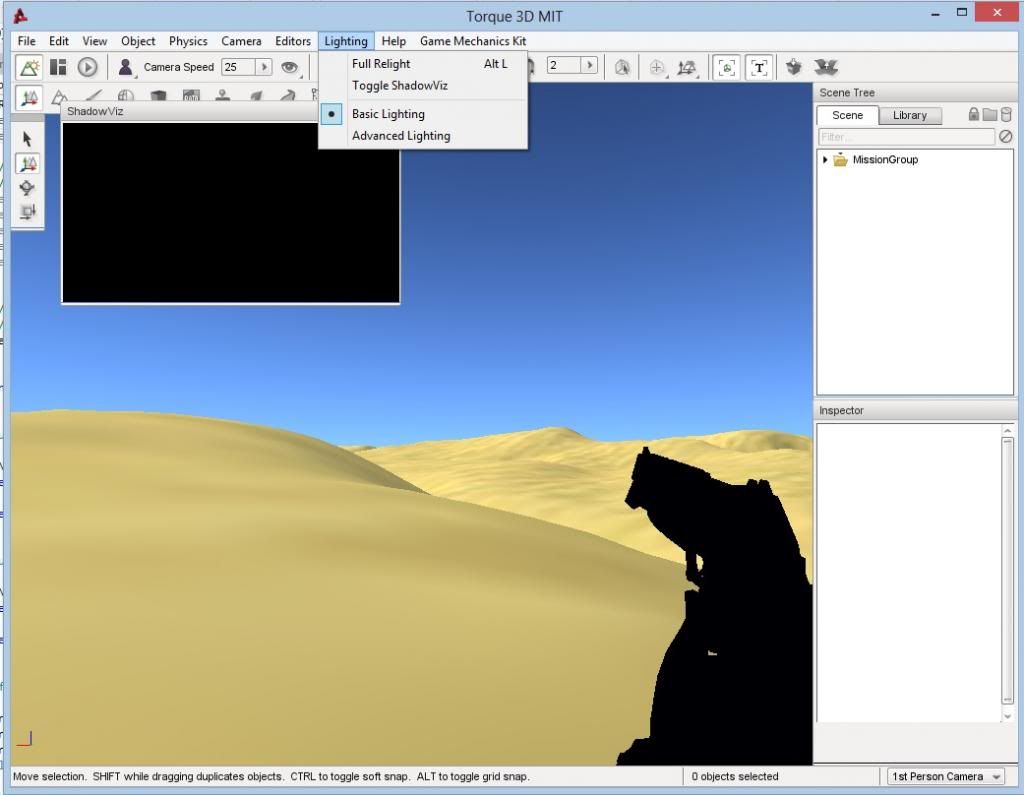Viewport: 1024px width, 795px height.
Task: Expand the MissionGroup tree node
Action: click(x=825, y=160)
